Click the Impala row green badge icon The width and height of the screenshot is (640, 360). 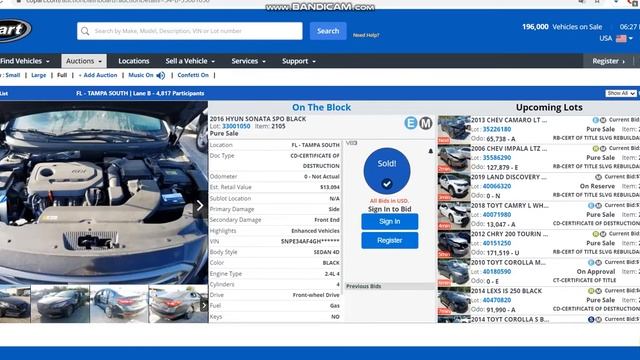[596, 149]
